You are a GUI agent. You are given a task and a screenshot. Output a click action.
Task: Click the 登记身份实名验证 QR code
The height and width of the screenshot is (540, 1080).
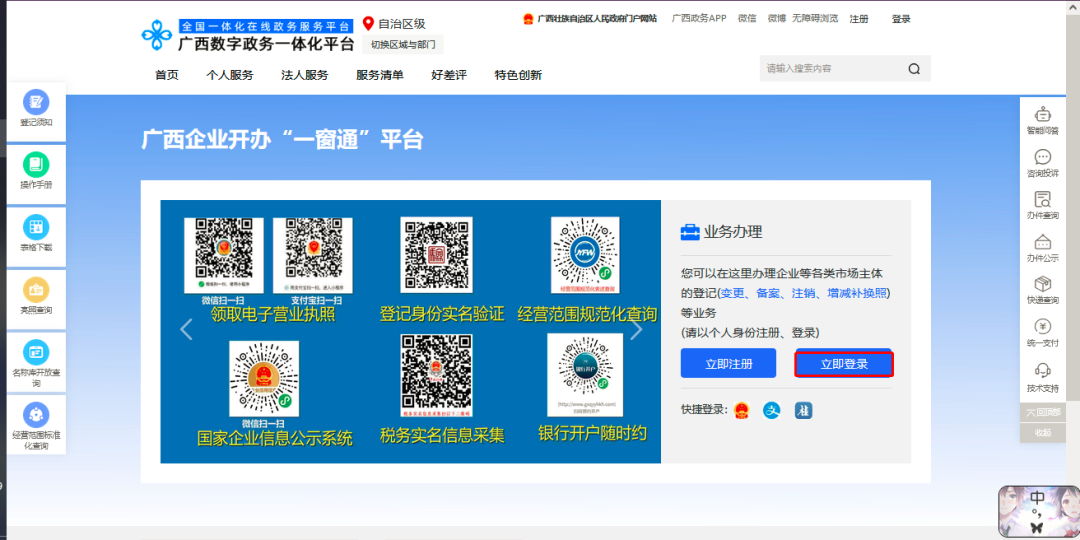pyautogui.click(x=437, y=255)
